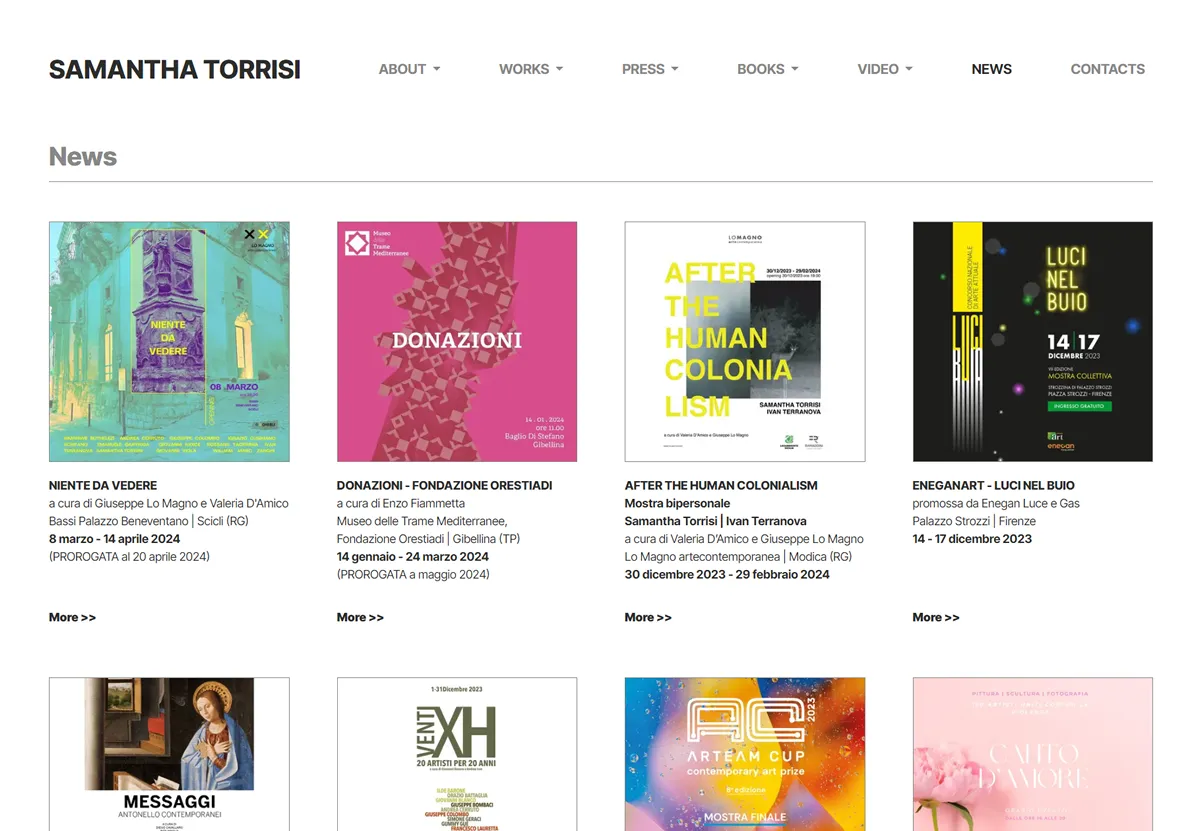Click More >> under Donazioni - Fondazione Orestiadi
Viewport: 1200px width, 831px height.
(x=360, y=617)
